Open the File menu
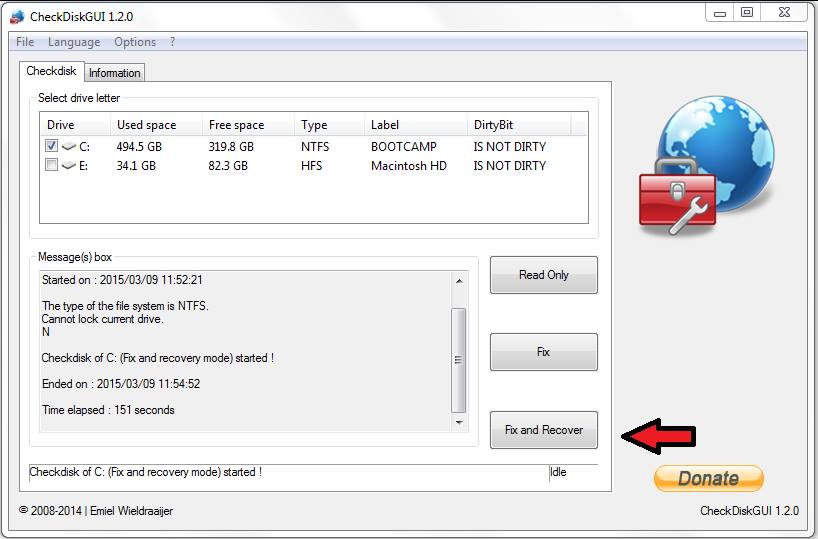 (25, 42)
